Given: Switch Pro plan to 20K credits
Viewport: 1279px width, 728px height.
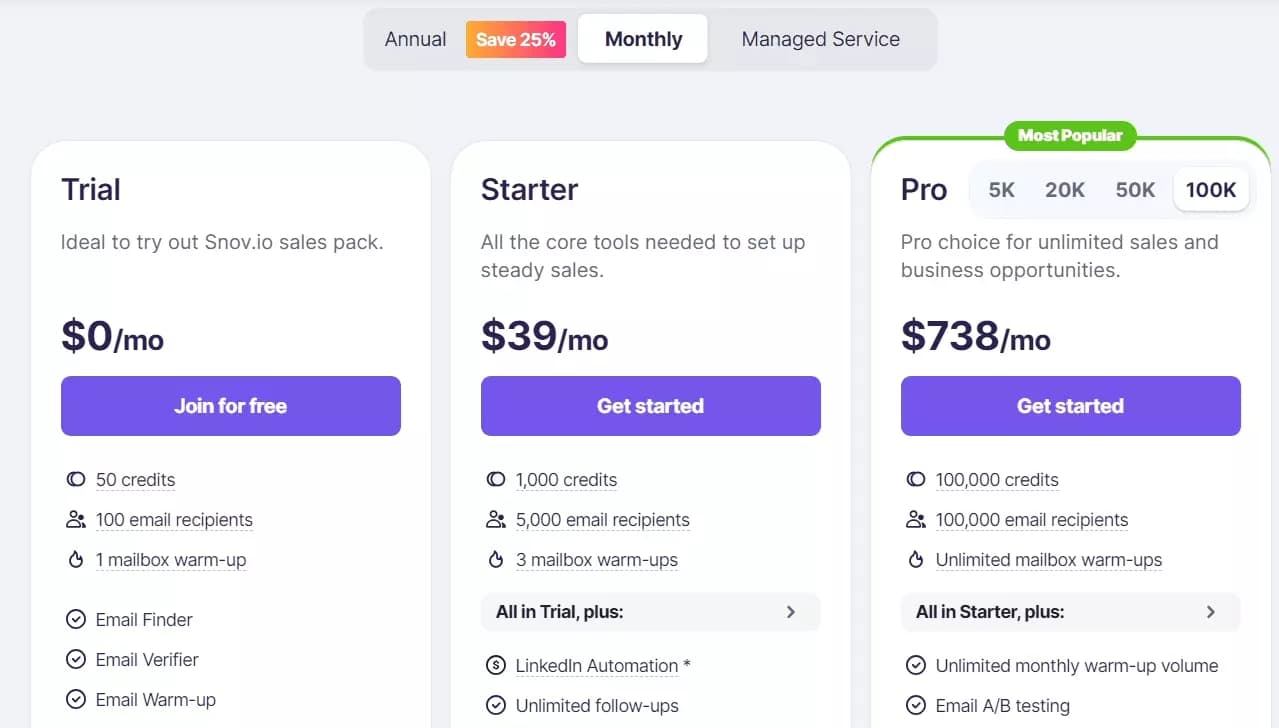Looking at the screenshot, I should tap(1065, 189).
